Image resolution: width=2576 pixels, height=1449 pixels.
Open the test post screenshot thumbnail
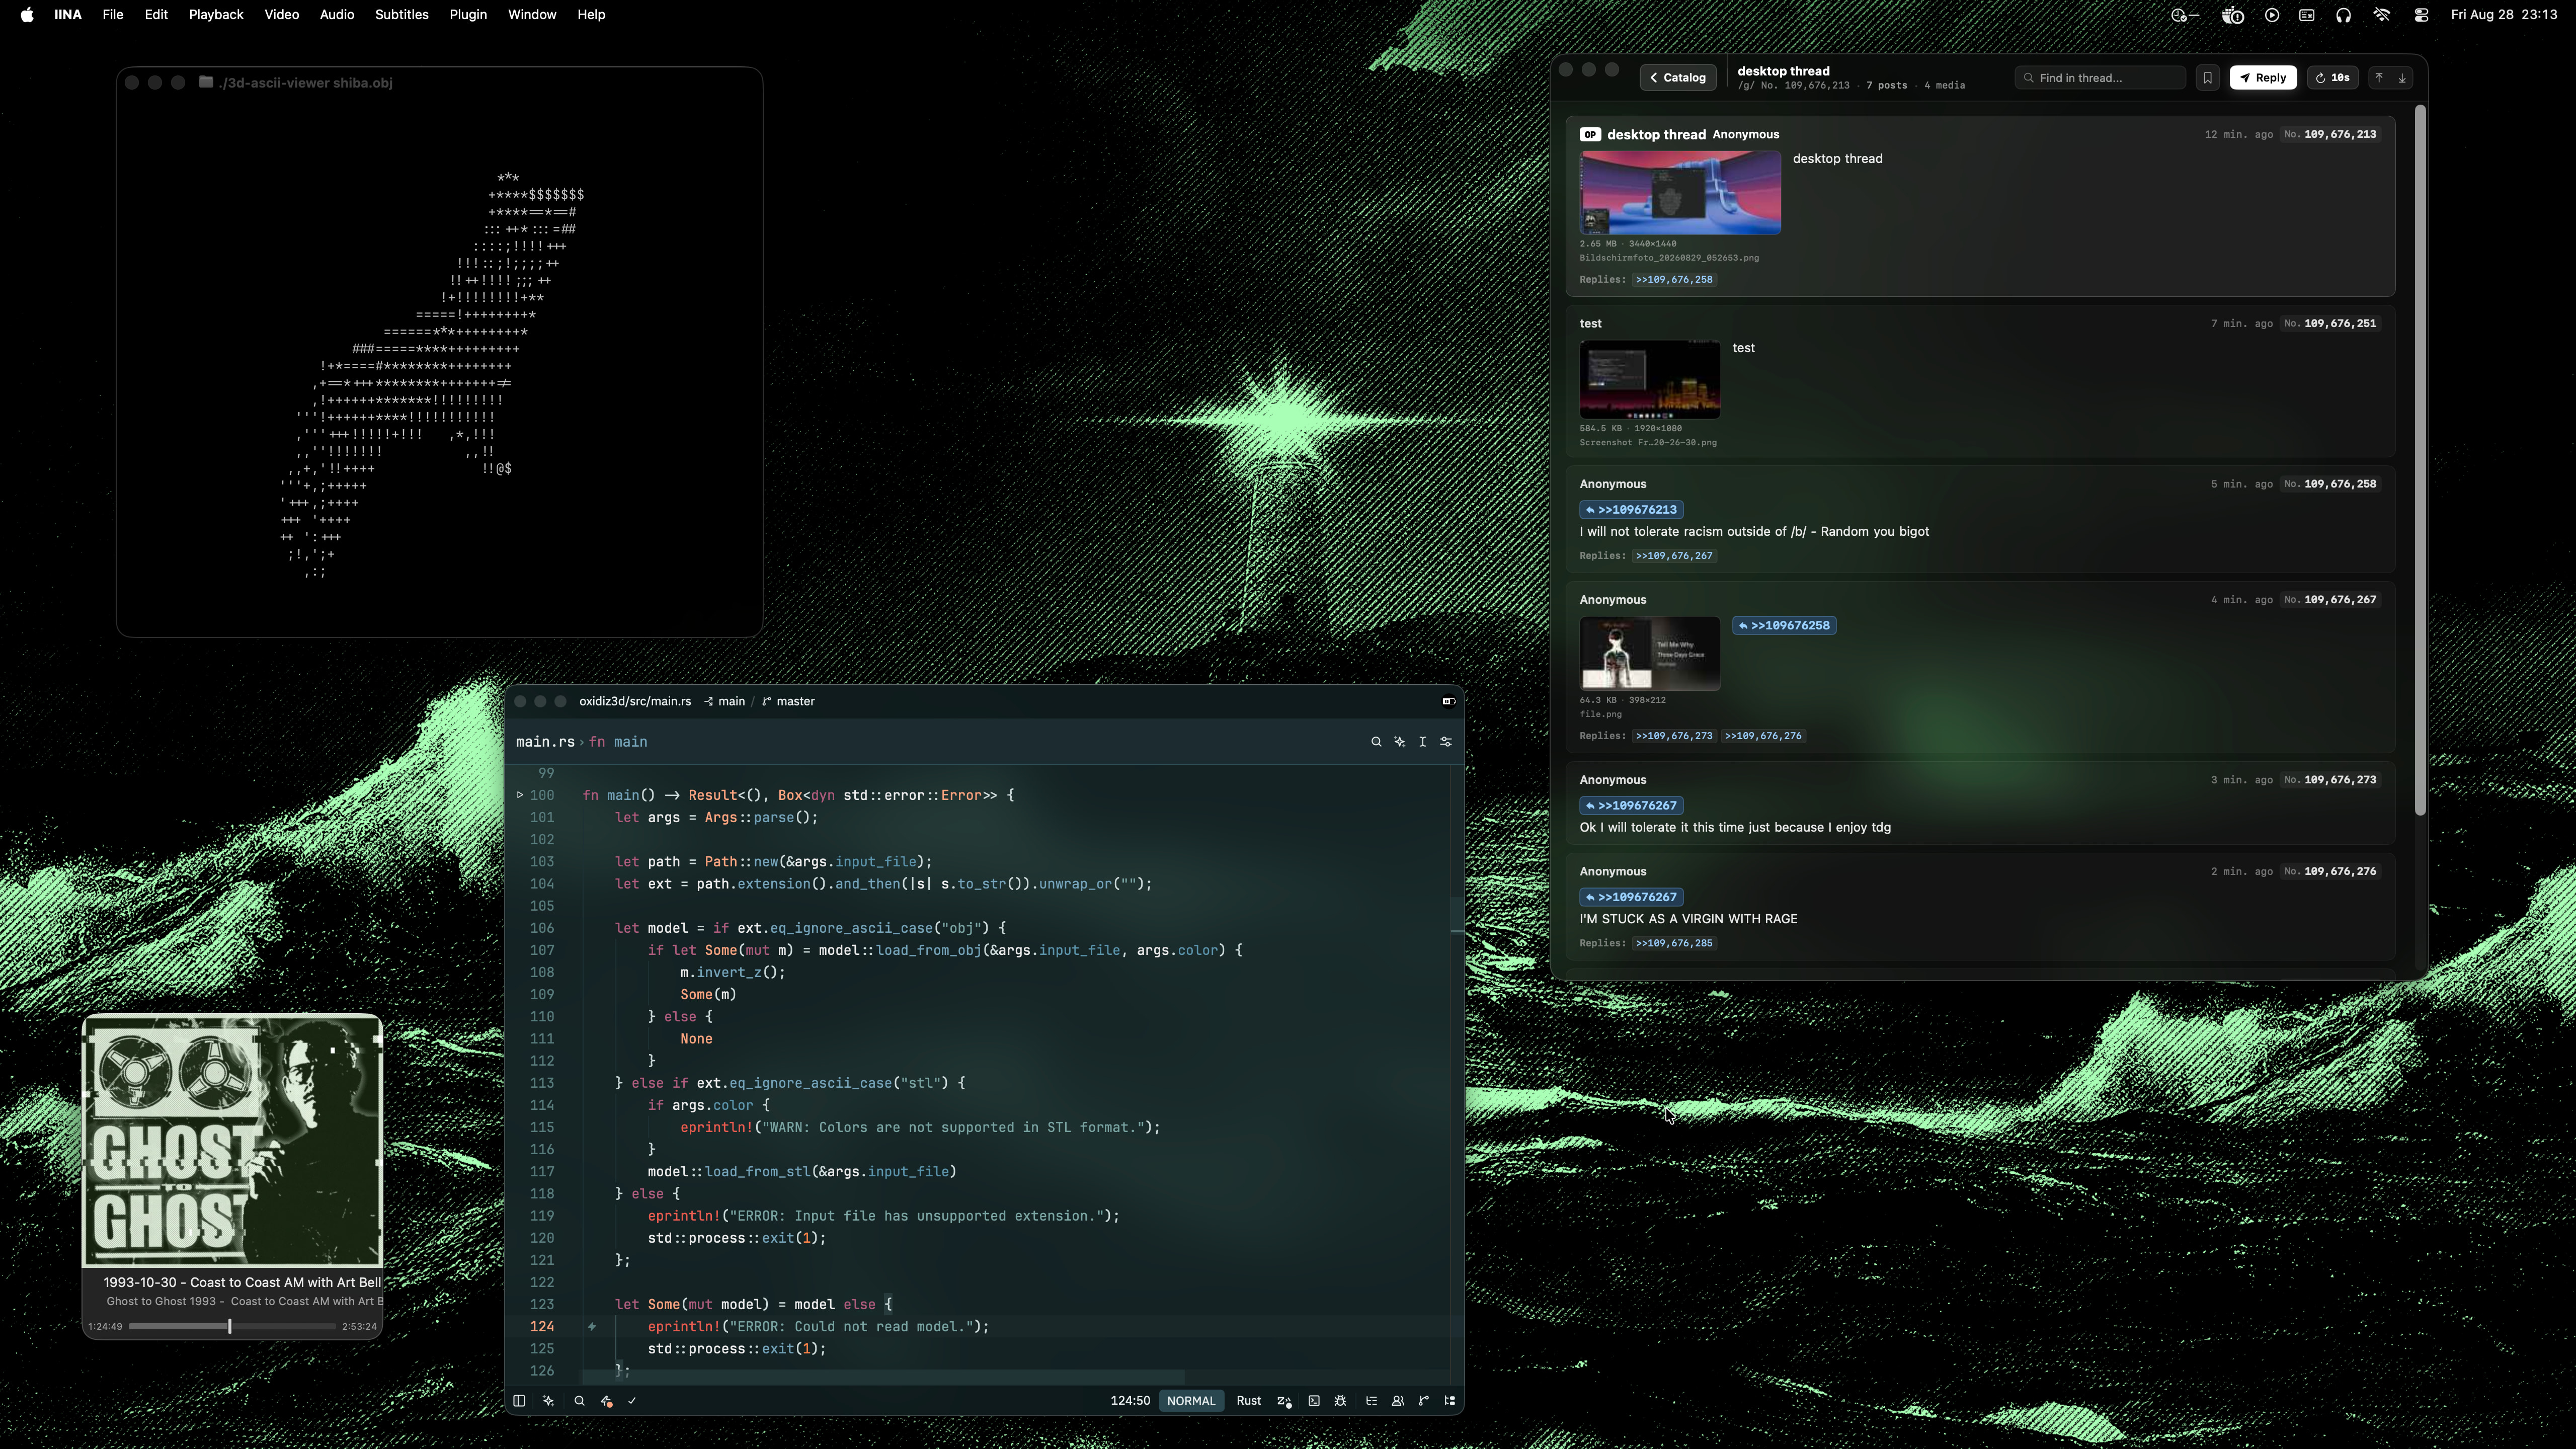1650,380
